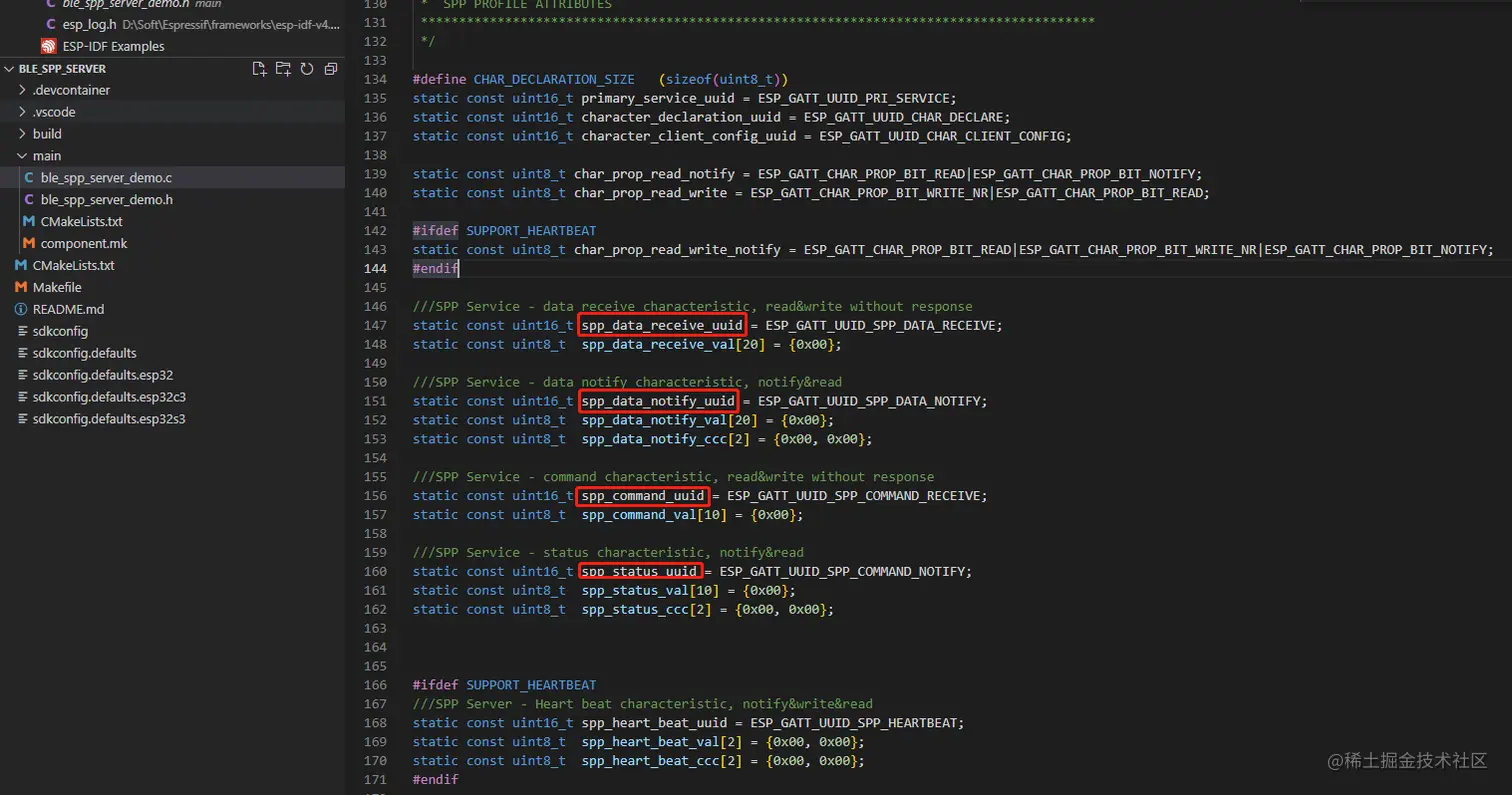
Task: Click line number 144 in the gutter
Action: 375,268
